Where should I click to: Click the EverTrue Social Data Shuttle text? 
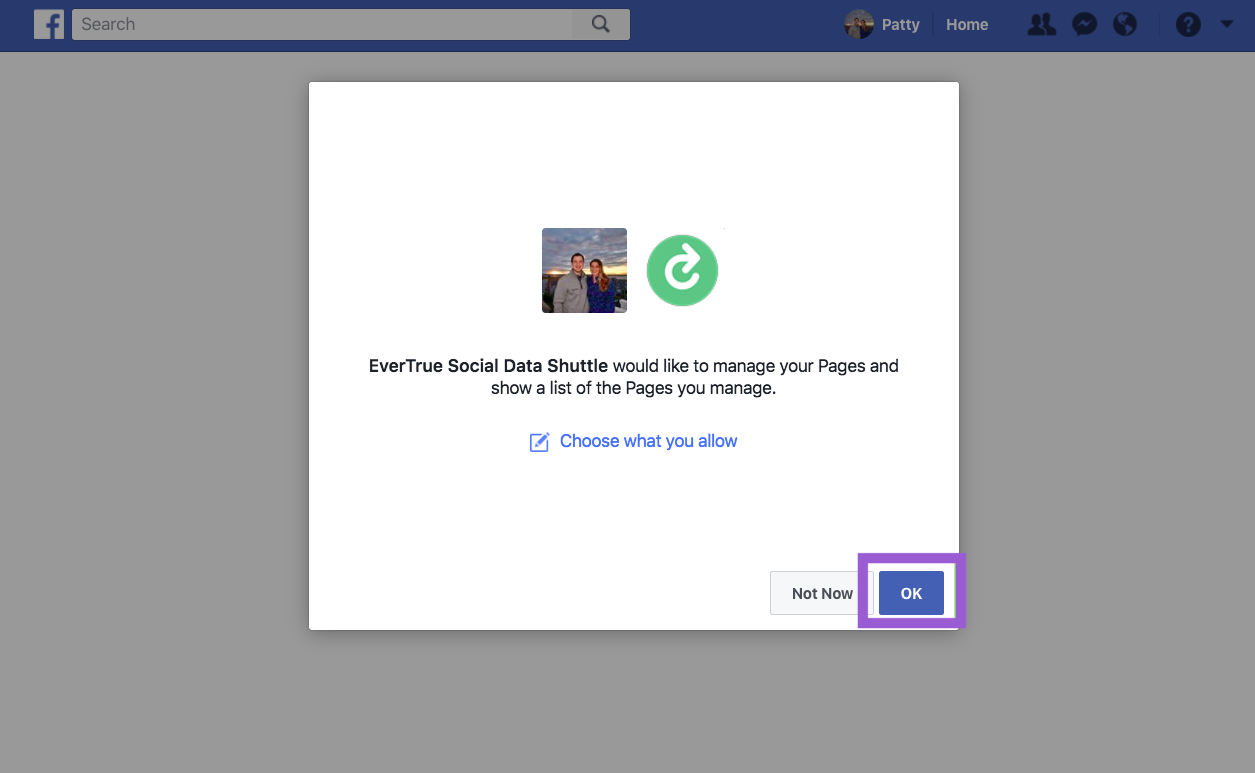tap(488, 366)
